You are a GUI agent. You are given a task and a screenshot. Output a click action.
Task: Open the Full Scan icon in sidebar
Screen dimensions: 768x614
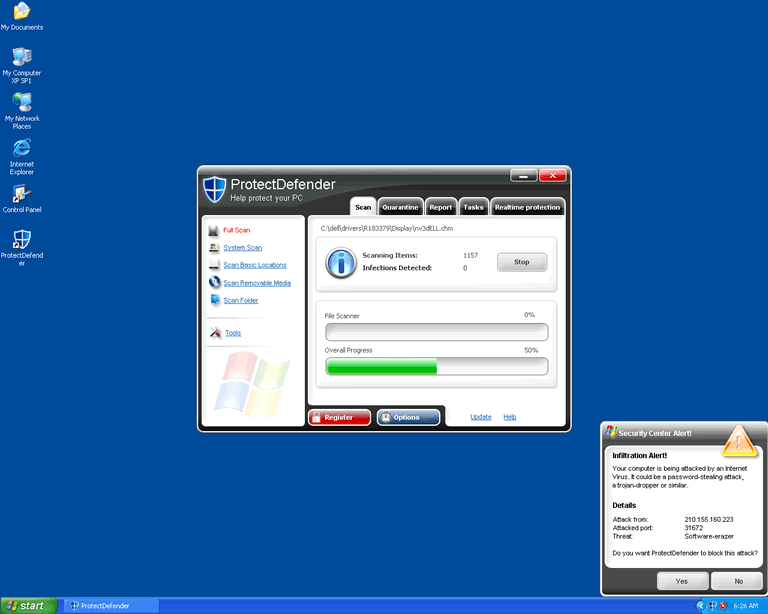coord(214,230)
